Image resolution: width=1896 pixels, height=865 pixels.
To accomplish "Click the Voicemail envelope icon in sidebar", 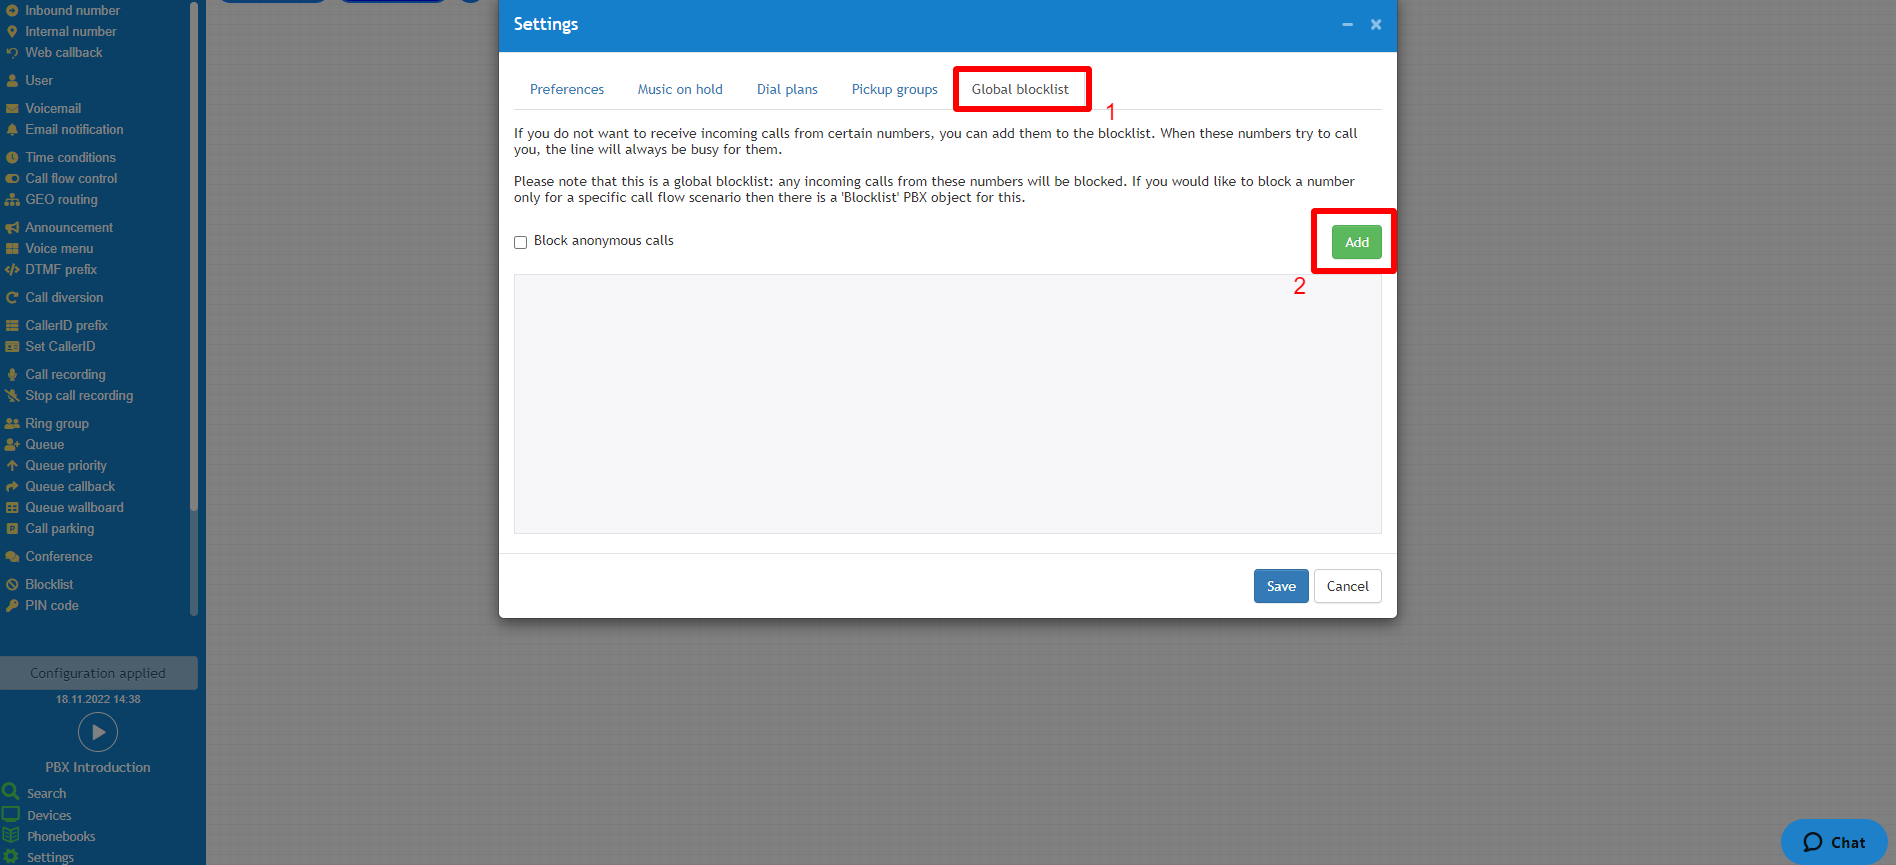I will click(12, 109).
